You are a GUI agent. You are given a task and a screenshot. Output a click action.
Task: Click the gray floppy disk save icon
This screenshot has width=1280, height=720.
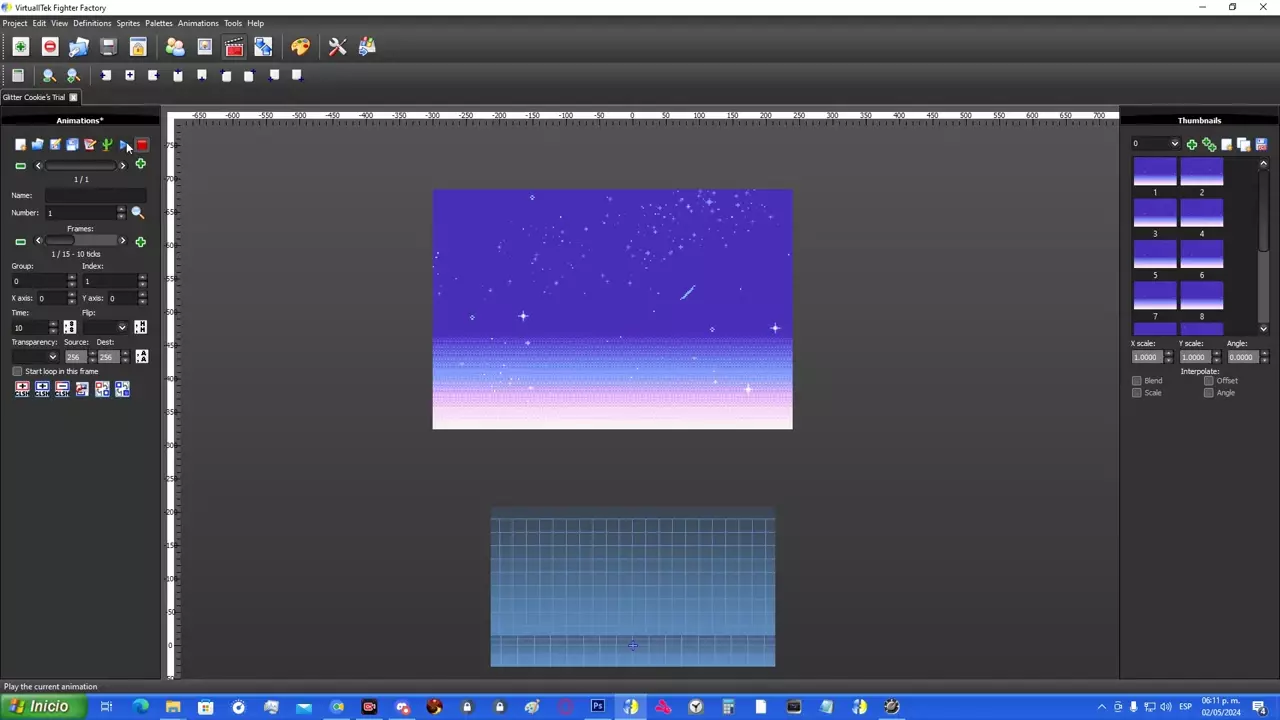pos(108,47)
